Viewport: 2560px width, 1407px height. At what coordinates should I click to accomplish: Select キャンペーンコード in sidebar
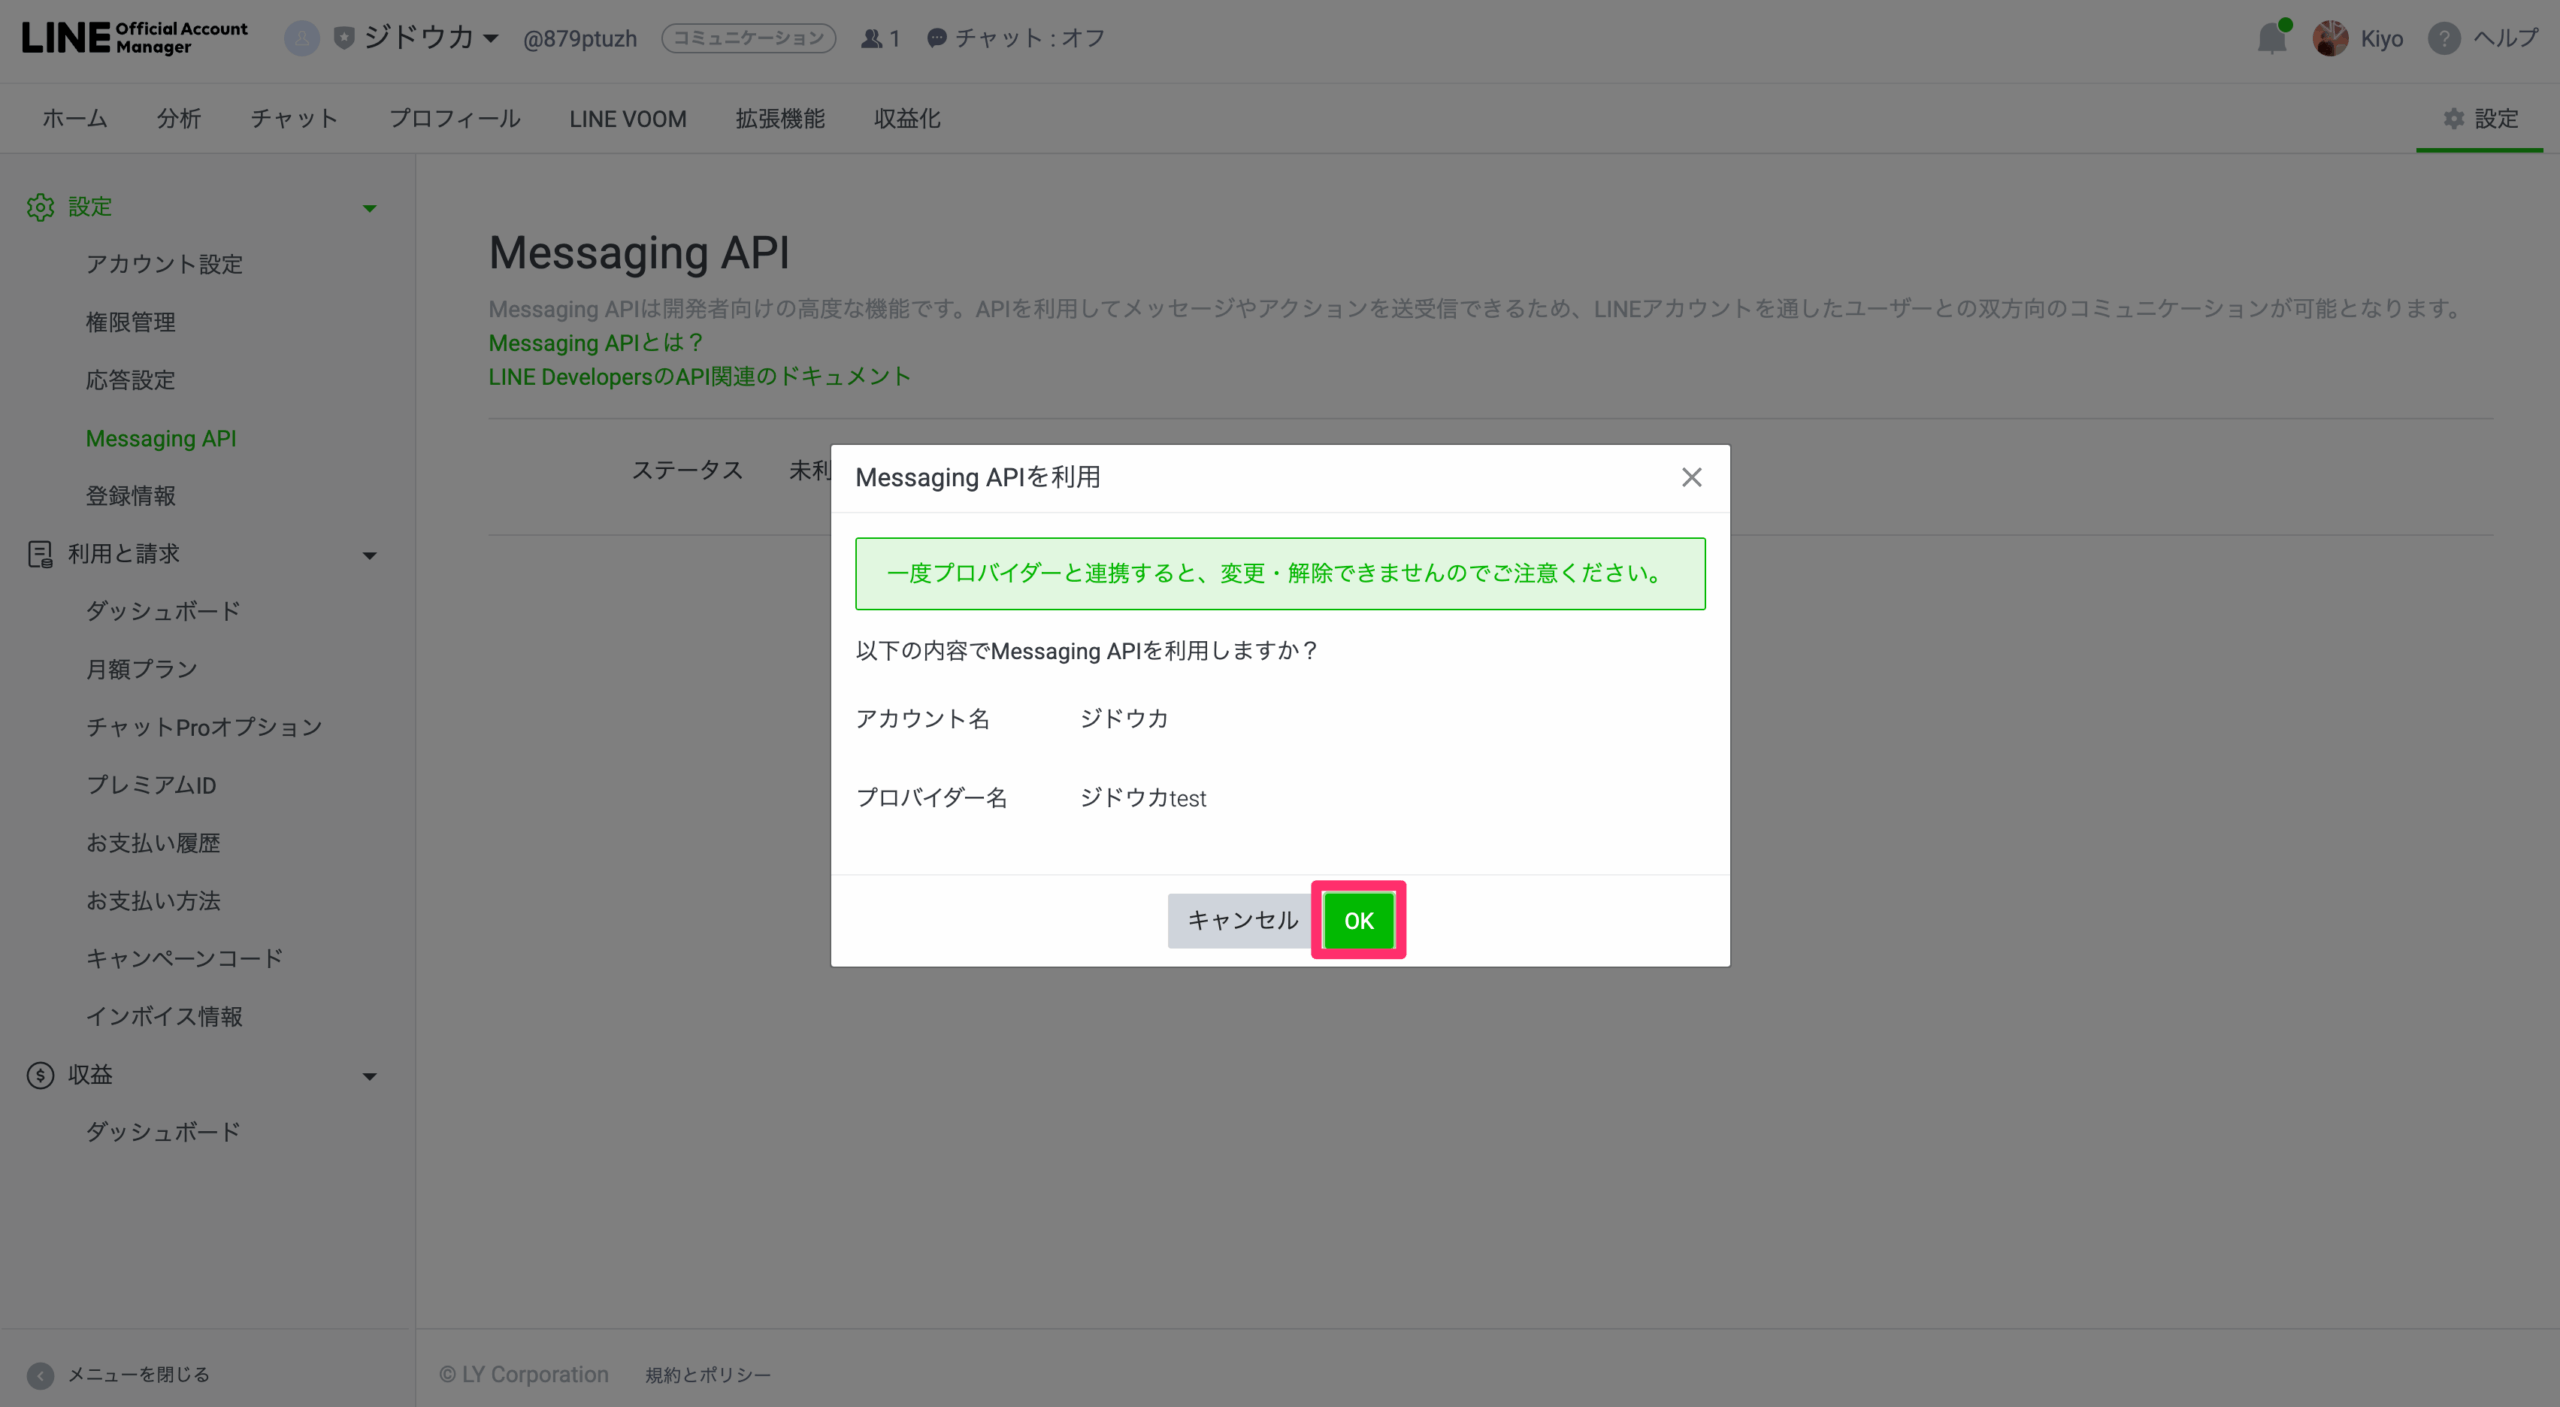[x=185, y=958]
